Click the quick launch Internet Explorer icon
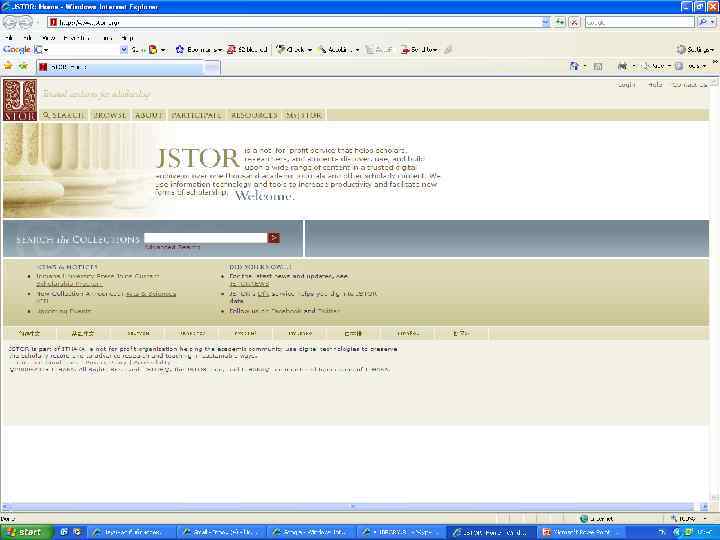Viewport: 720px width, 540px height. tap(64, 532)
